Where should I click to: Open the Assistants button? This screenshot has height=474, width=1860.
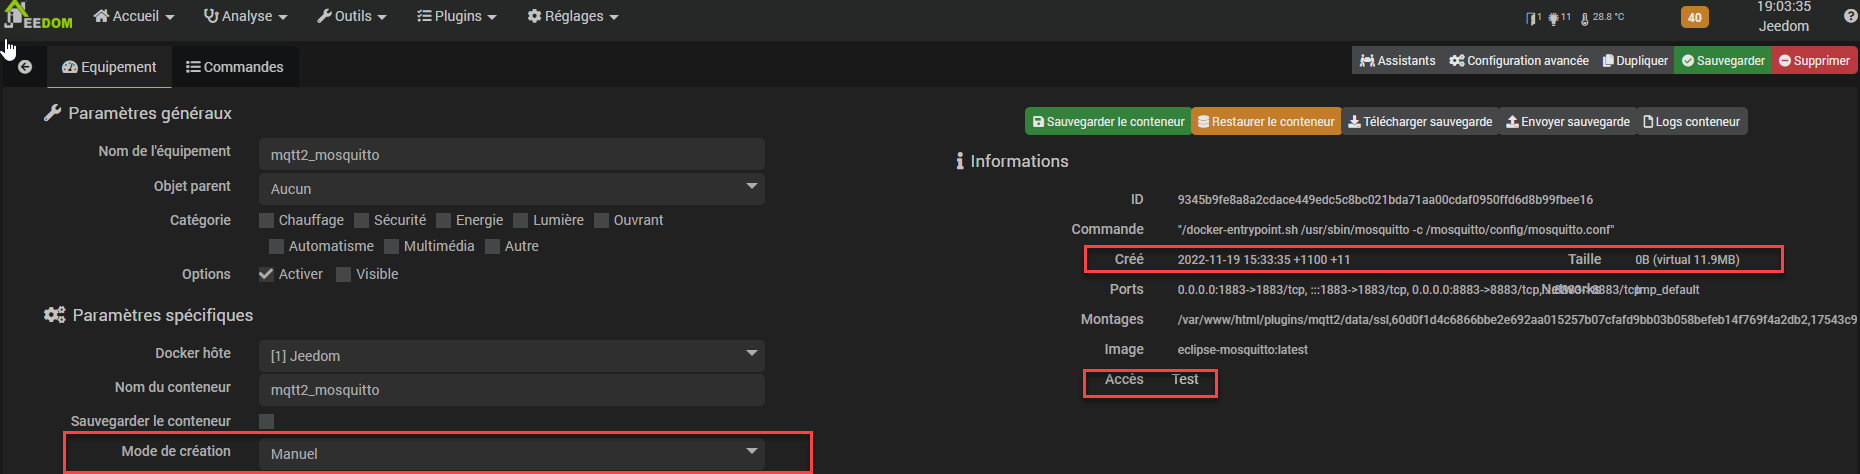click(1397, 61)
